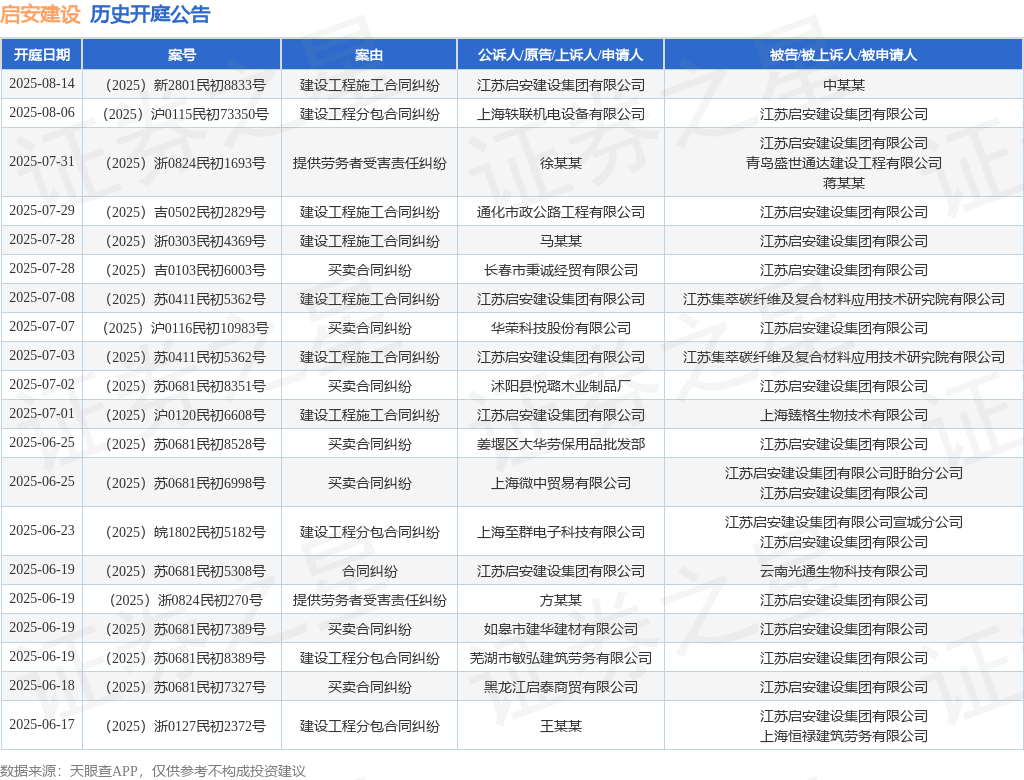Click the 被告/被上诉人/被申请人 column header
The image size is (1024, 780).
[x=843, y=55]
